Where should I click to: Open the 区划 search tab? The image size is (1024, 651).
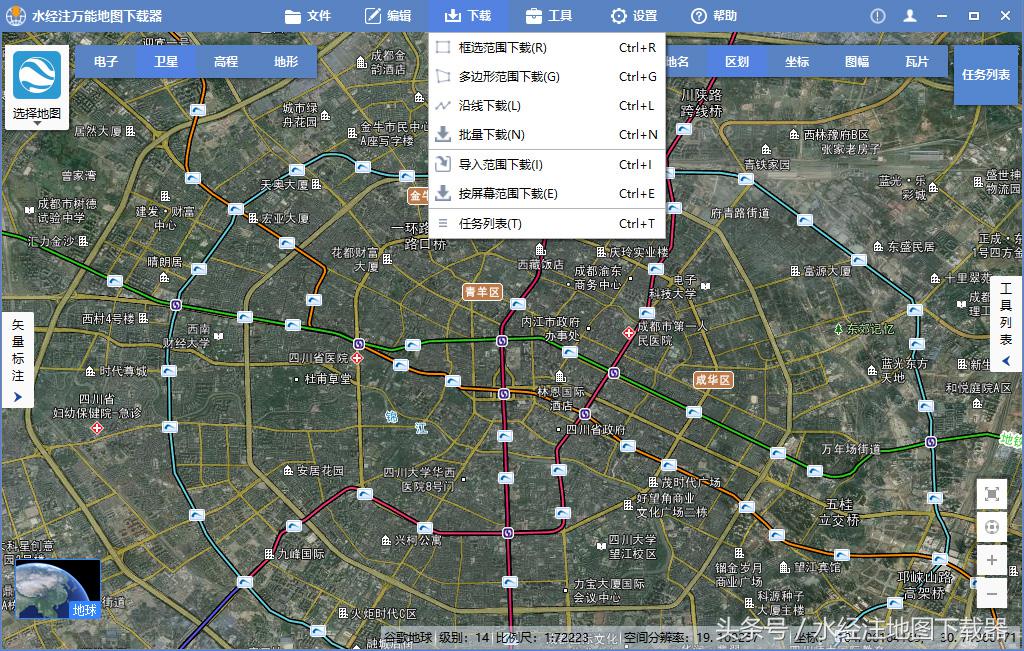(x=737, y=61)
